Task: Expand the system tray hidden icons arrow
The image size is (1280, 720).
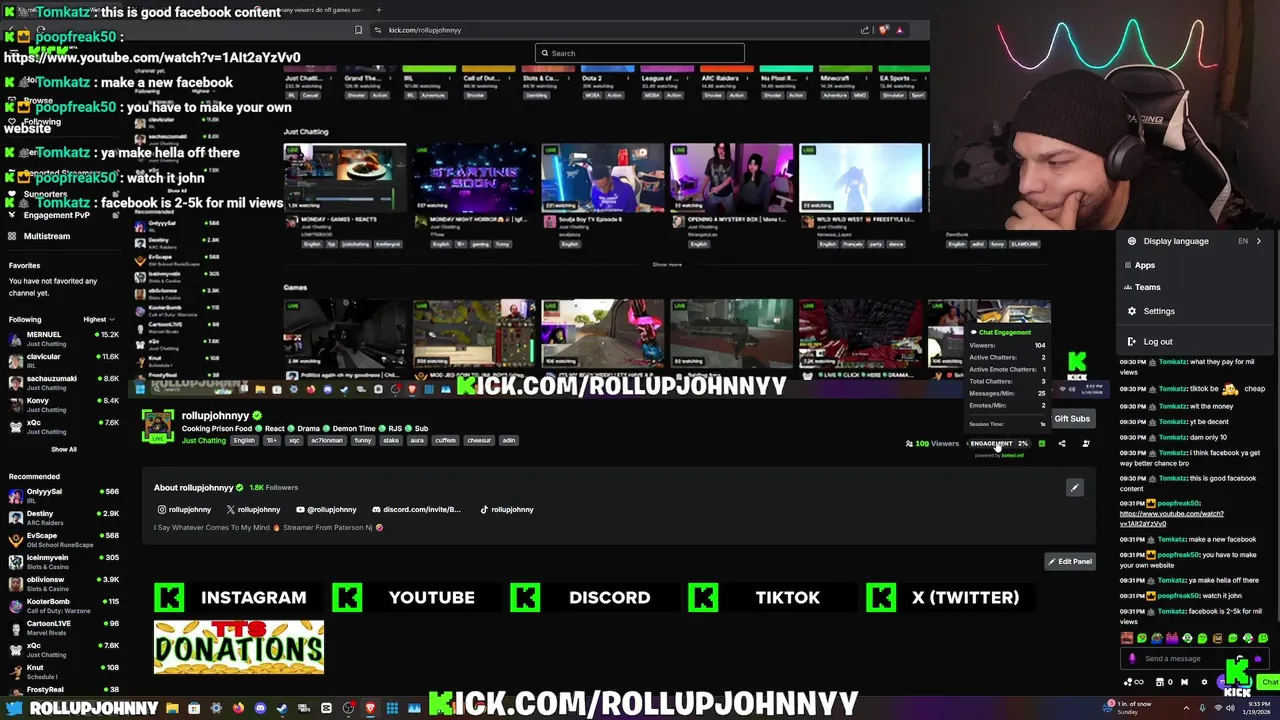Action: (1187, 708)
